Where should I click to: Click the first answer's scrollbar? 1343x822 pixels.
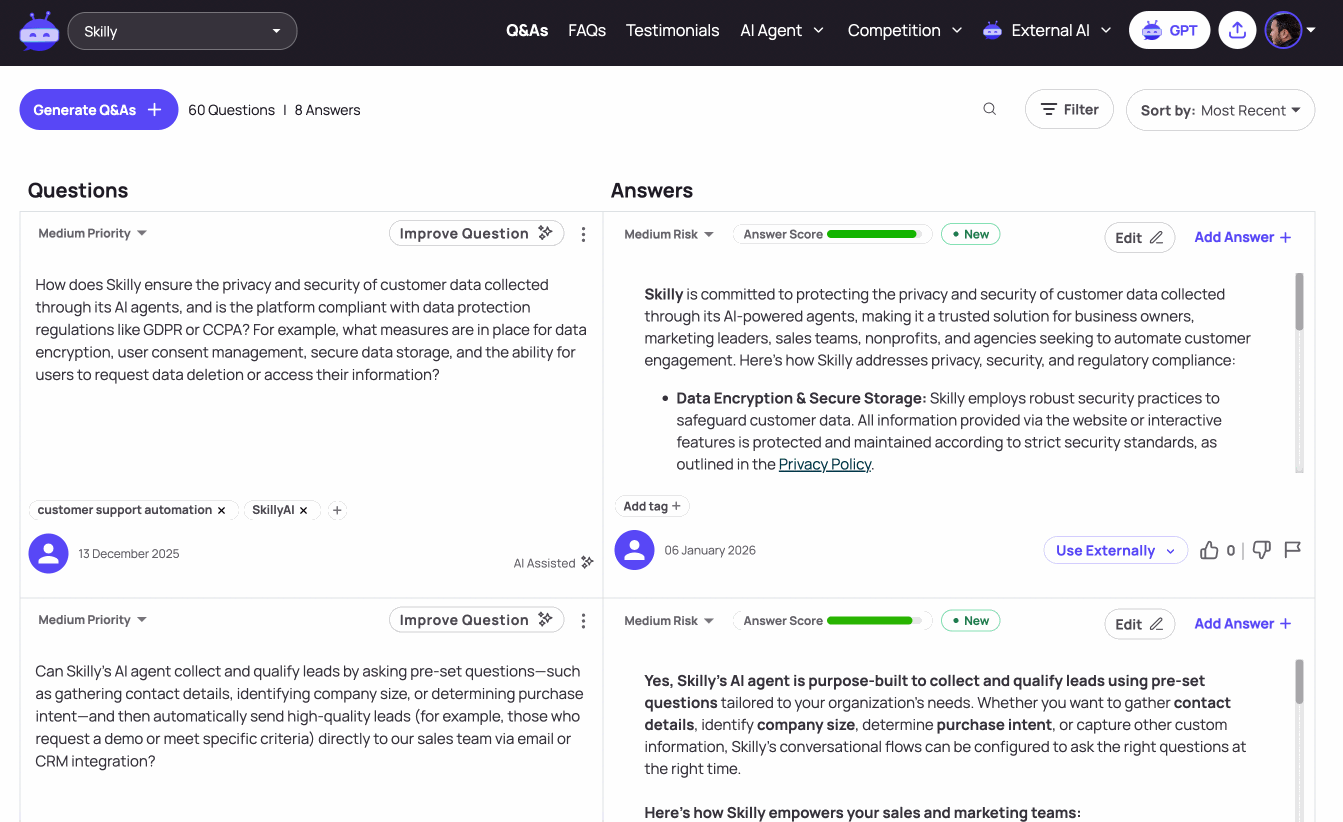click(1299, 301)
